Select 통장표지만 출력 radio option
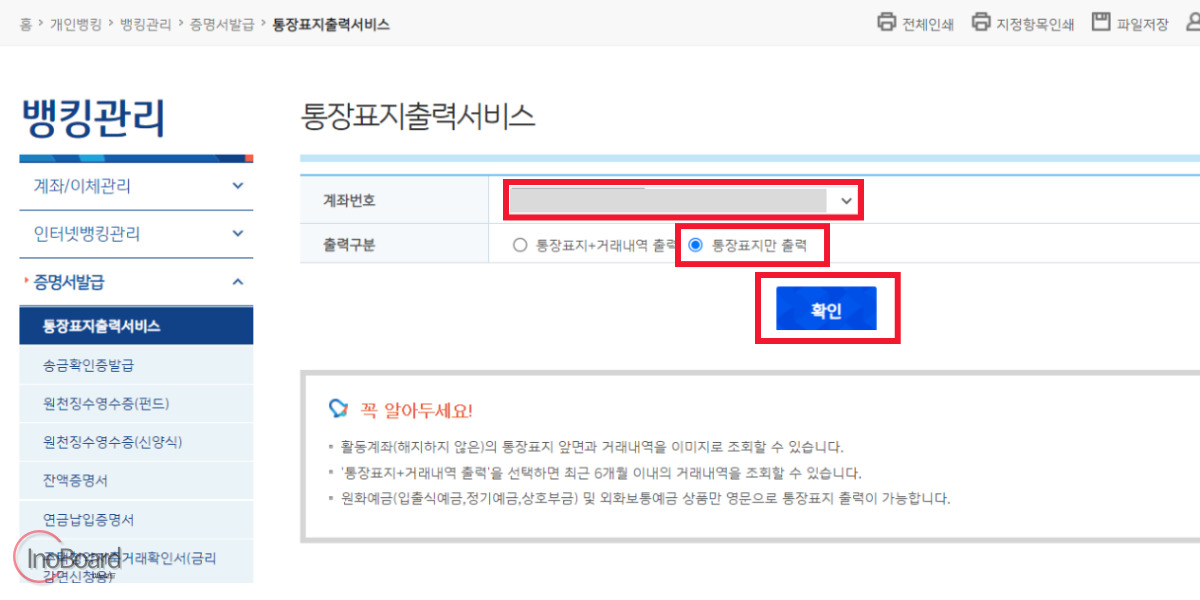The image size is (1200, 600). [696, 245]
